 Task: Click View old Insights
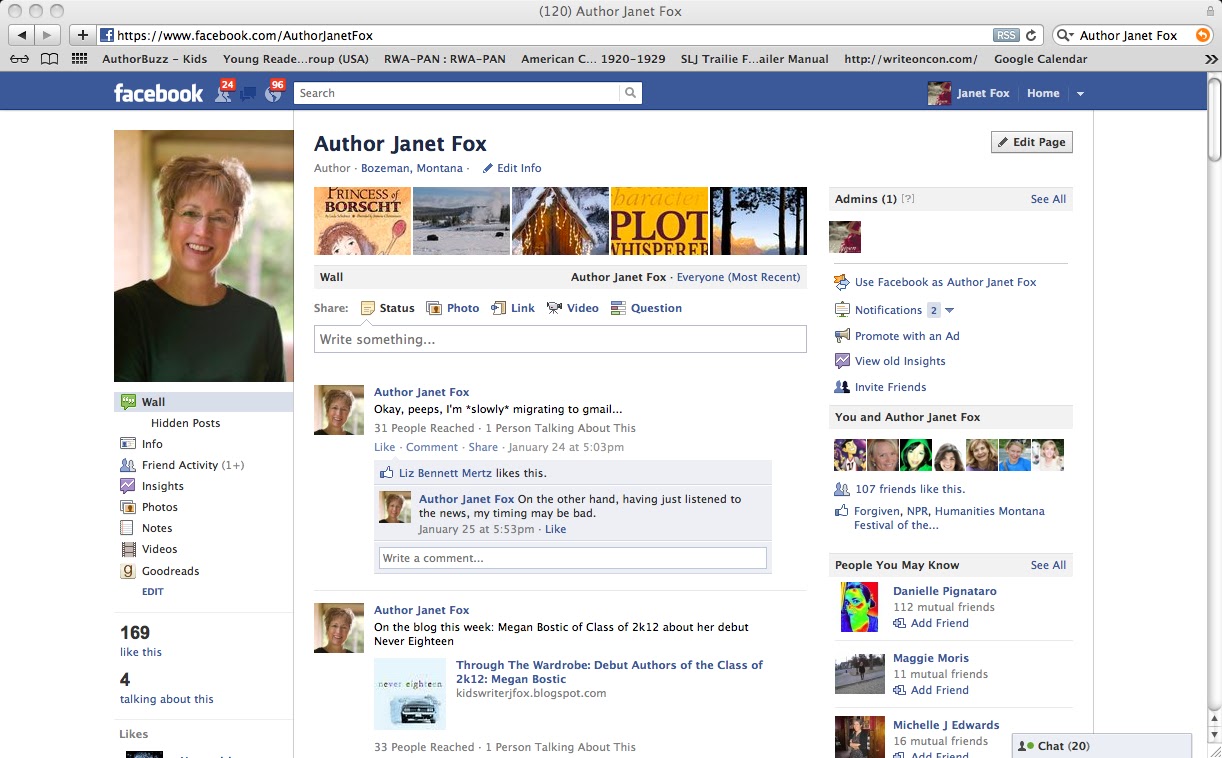pyautogui.click(x=900, y=361)
